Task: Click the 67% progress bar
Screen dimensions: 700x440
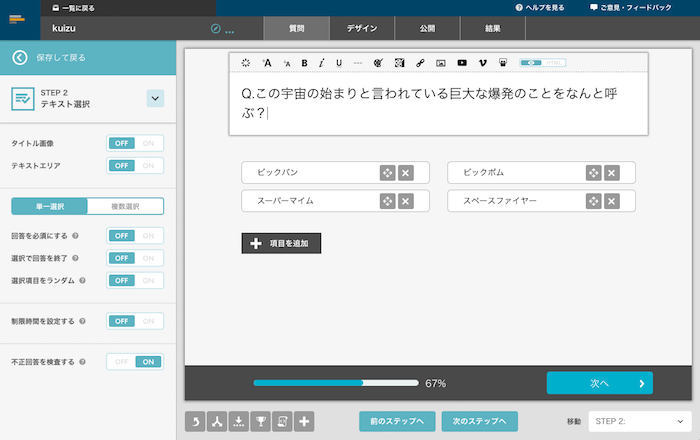Action: click(x=335, y=383)
